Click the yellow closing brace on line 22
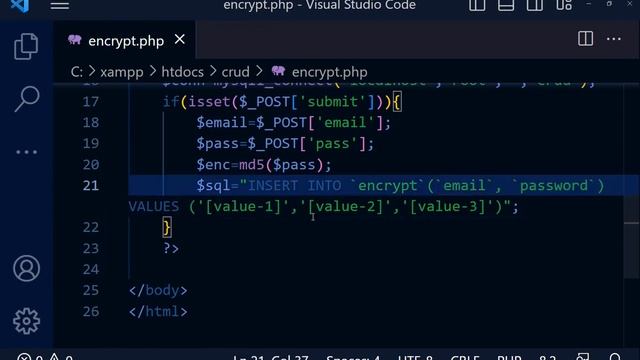The image size is (640, 360). pos(167,227)
